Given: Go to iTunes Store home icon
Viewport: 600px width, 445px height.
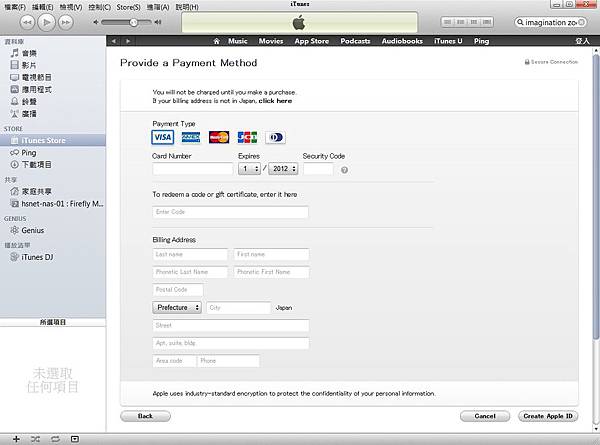Looking at the screenshot, I should [x=216, y=41].
